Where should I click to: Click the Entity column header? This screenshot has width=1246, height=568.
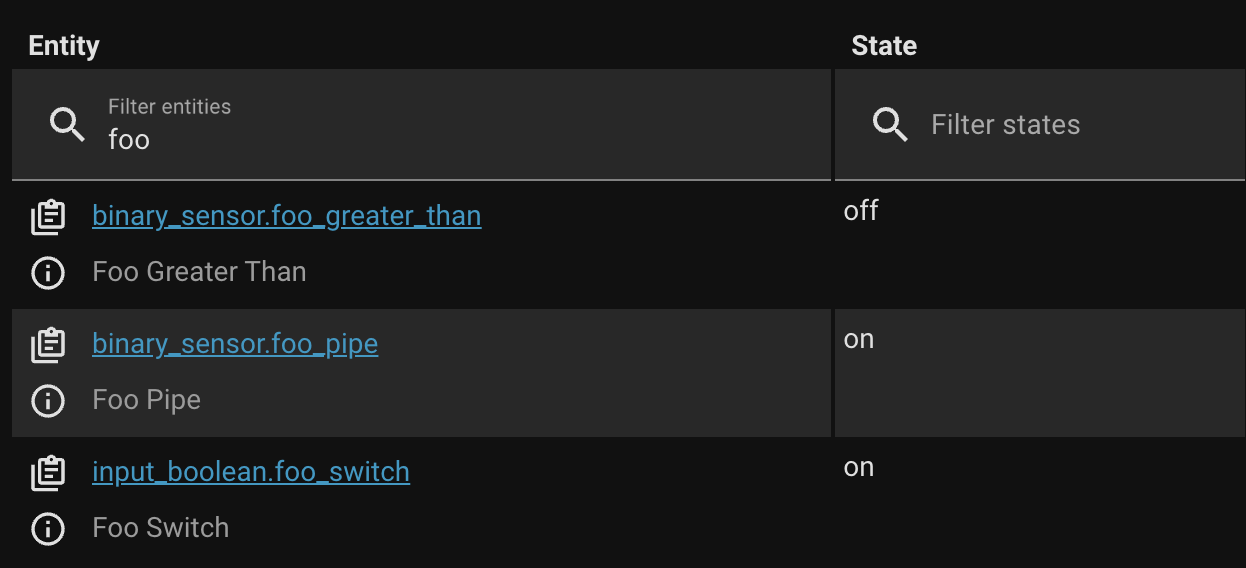click(64, 45)
